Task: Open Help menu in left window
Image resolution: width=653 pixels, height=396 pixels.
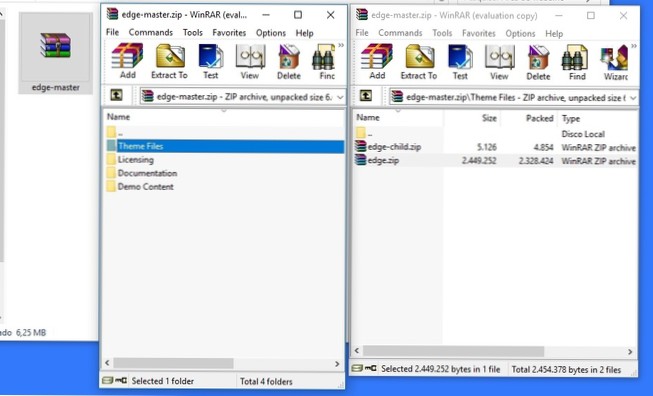Action: click(x=304, y=32)
